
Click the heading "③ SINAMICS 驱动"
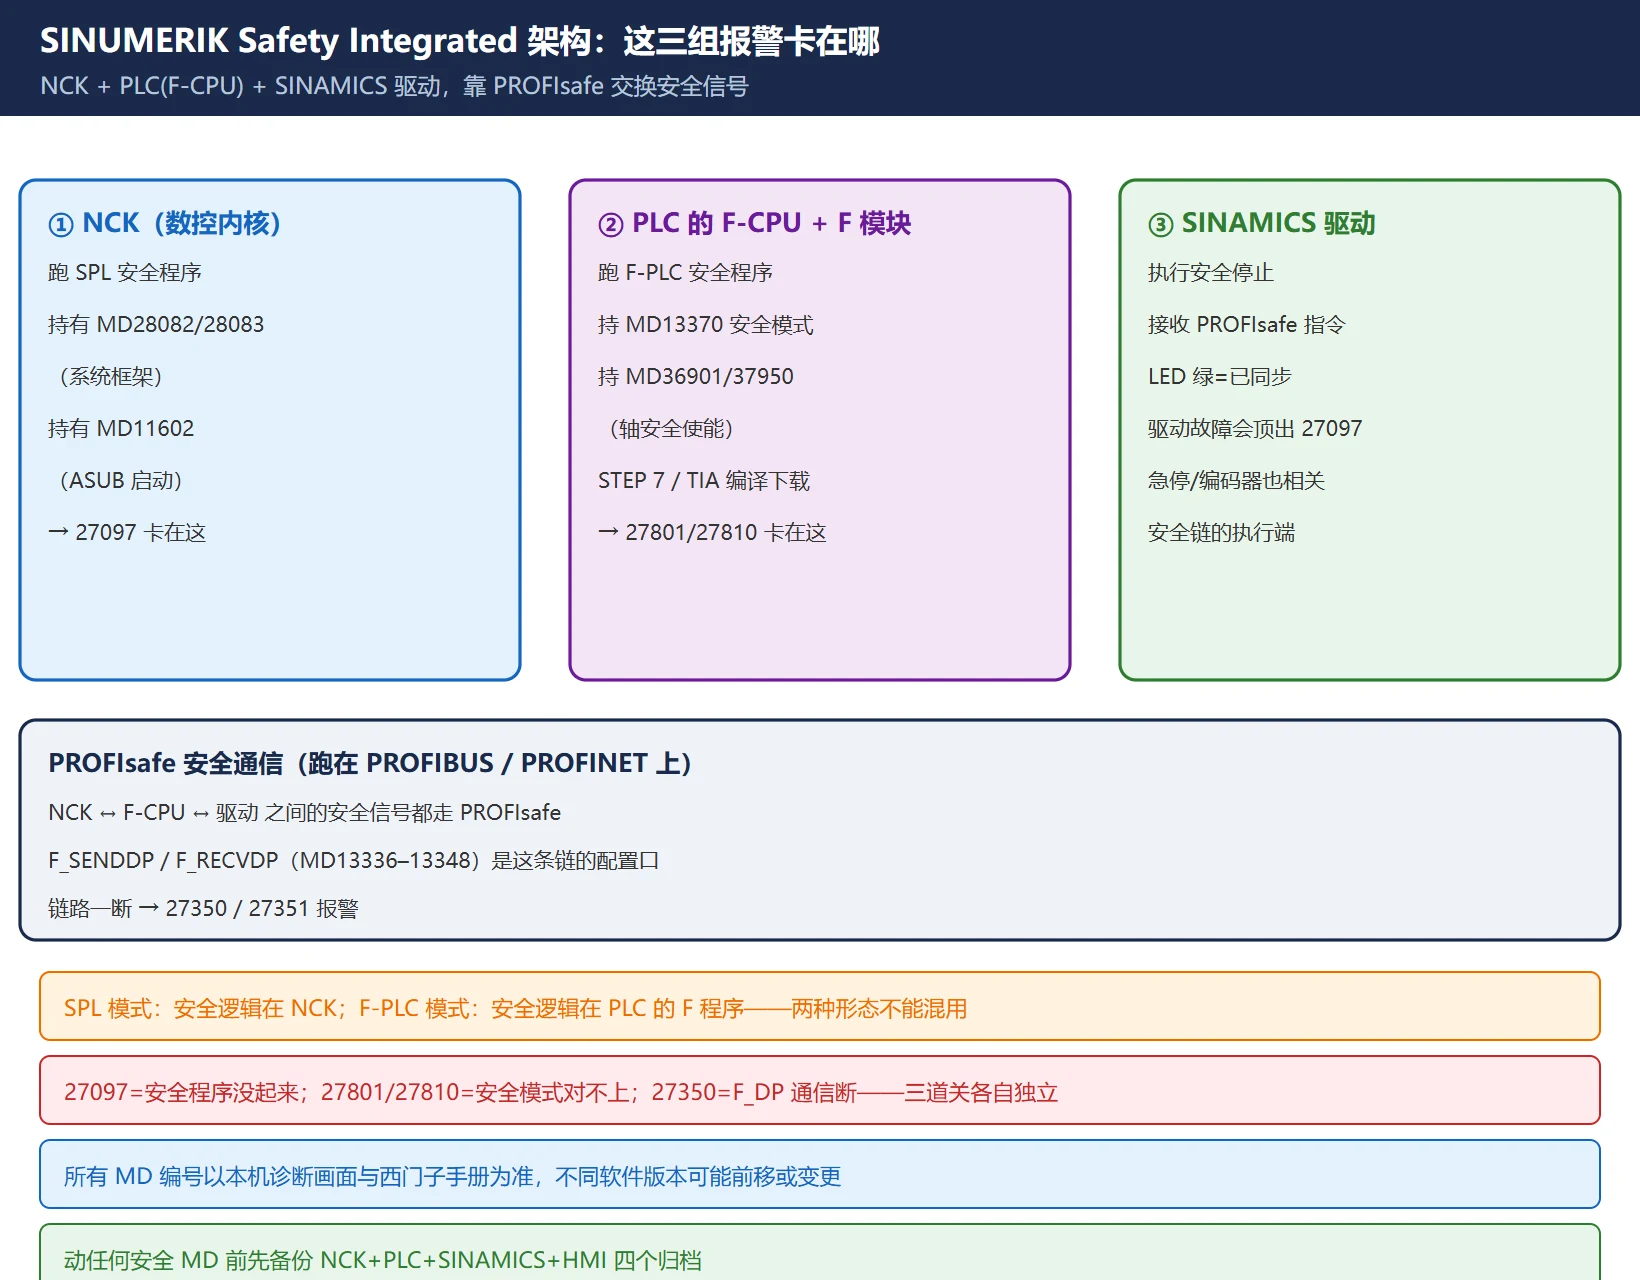point(1262,223)
